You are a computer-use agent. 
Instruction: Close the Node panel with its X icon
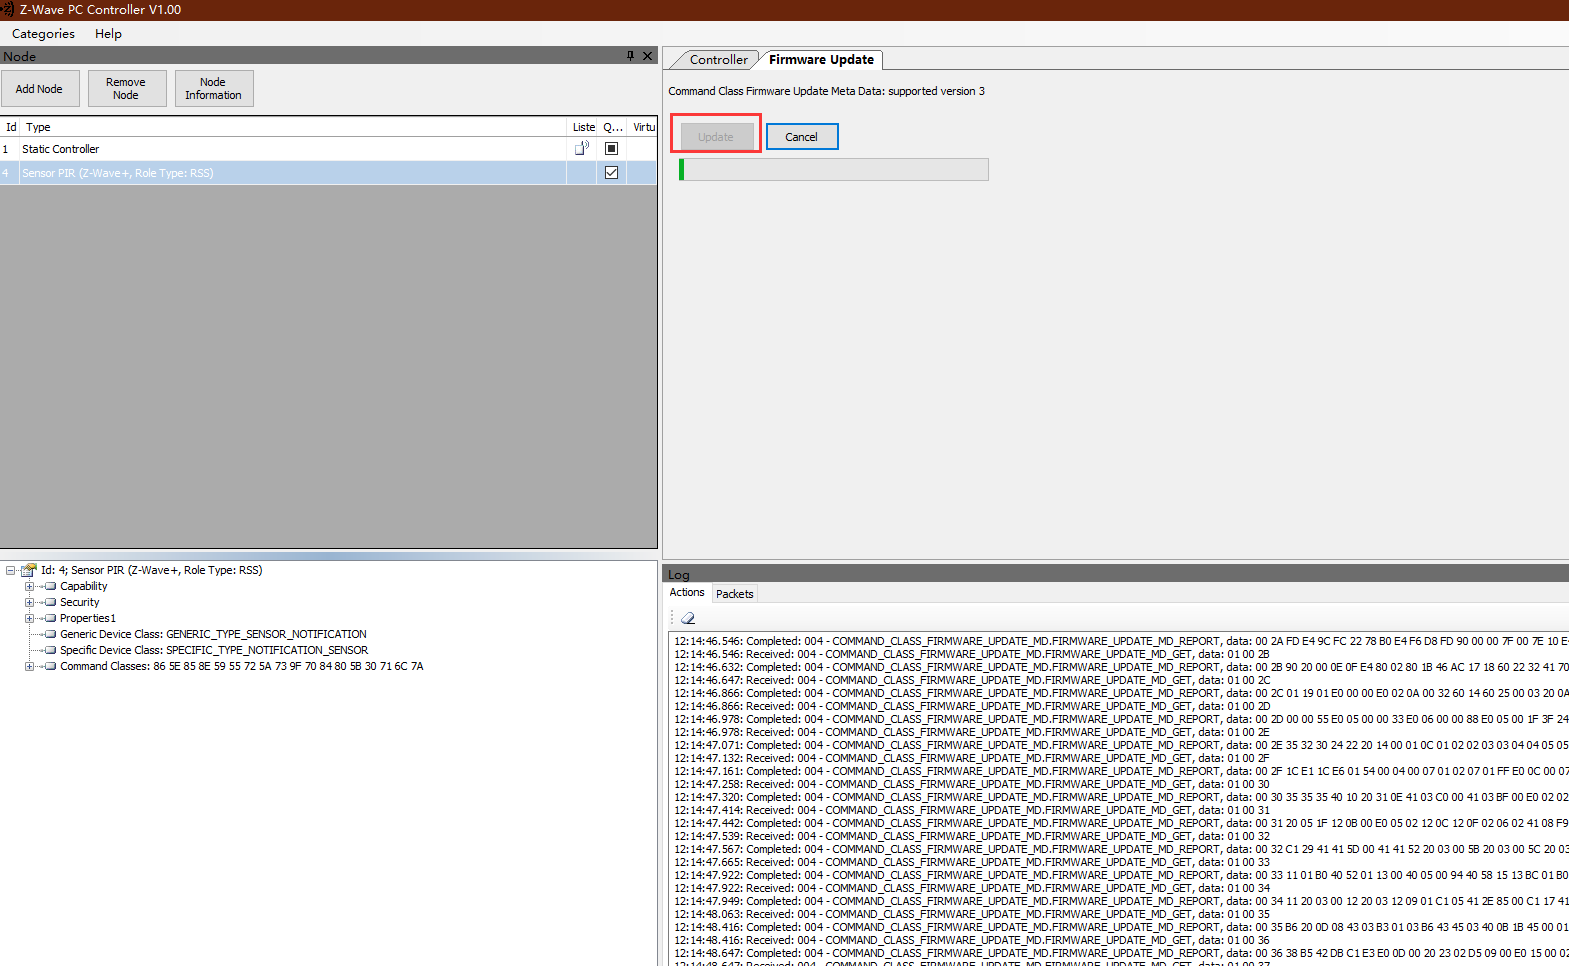[x=647, y=56]
